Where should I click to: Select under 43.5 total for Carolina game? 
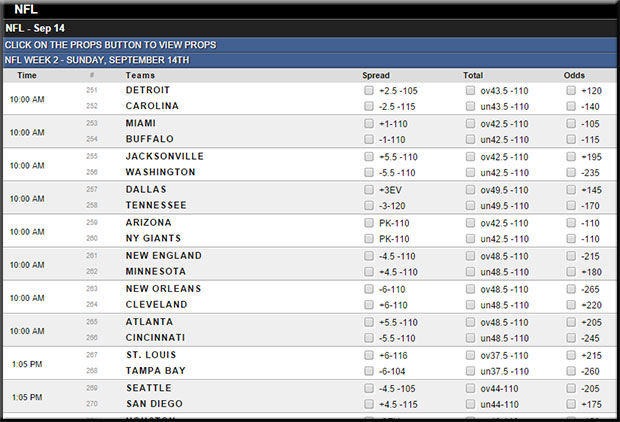pyautogui.click(x=470, y=106)
